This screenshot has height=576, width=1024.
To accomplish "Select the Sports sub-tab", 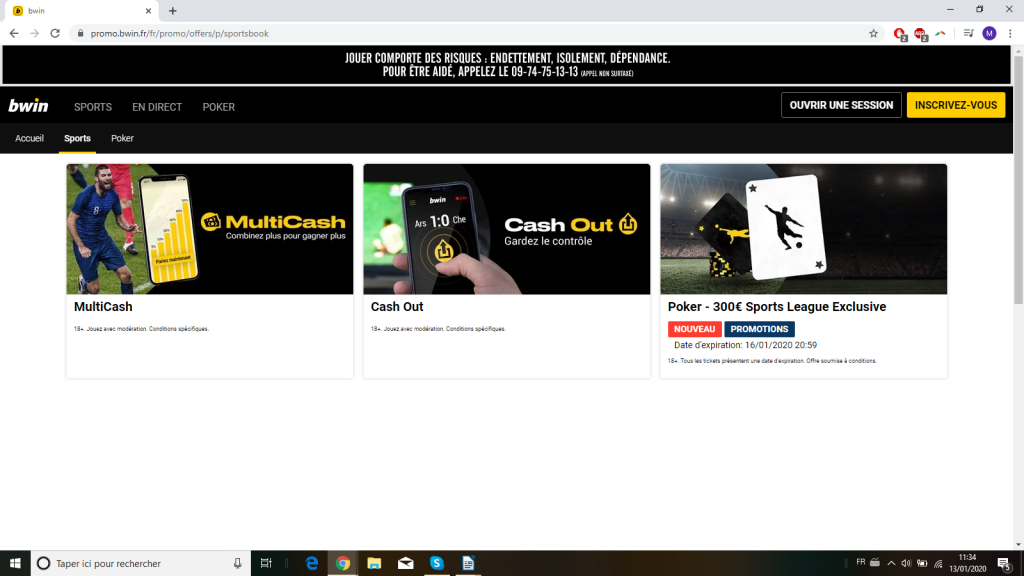I will tap(77, 138).
